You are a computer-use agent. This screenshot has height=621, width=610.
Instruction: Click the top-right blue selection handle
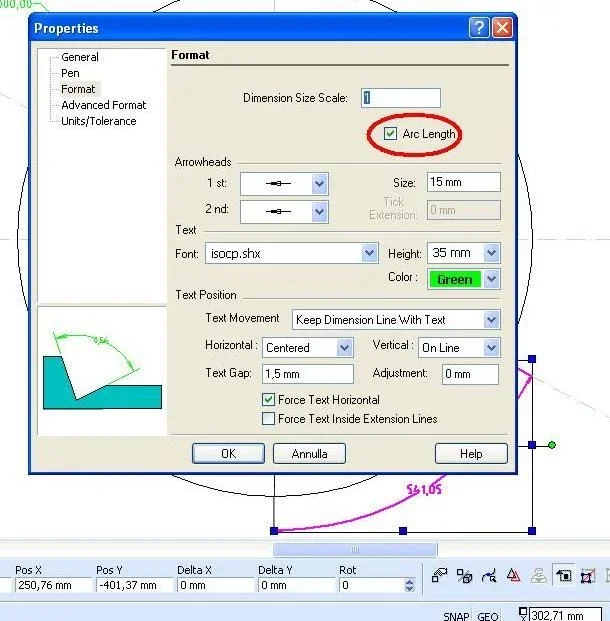(532, 359)
